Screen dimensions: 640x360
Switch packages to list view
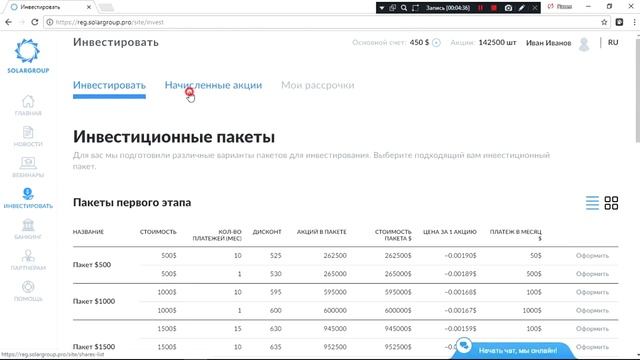(x=592, y=203)
